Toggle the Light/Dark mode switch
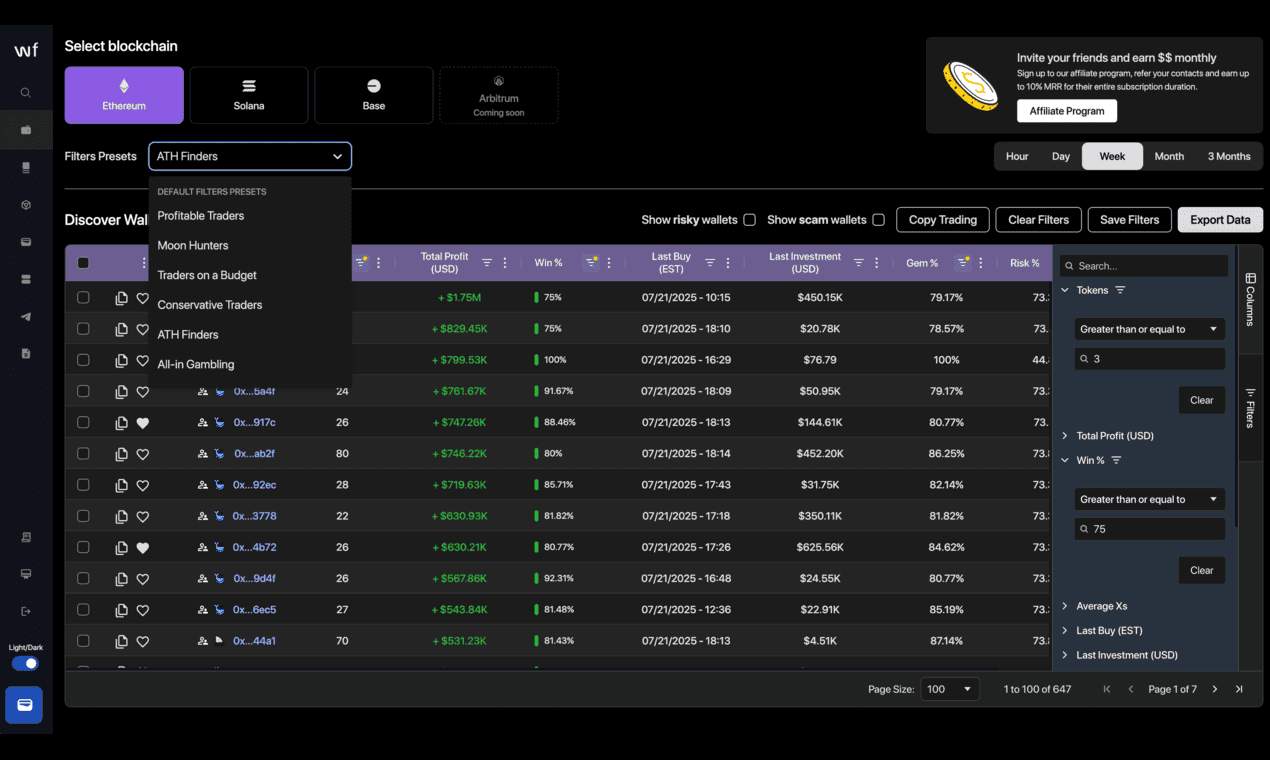The width and height of the screenshot is (1270, 760). pyautogui.click(x=26, y=664)
